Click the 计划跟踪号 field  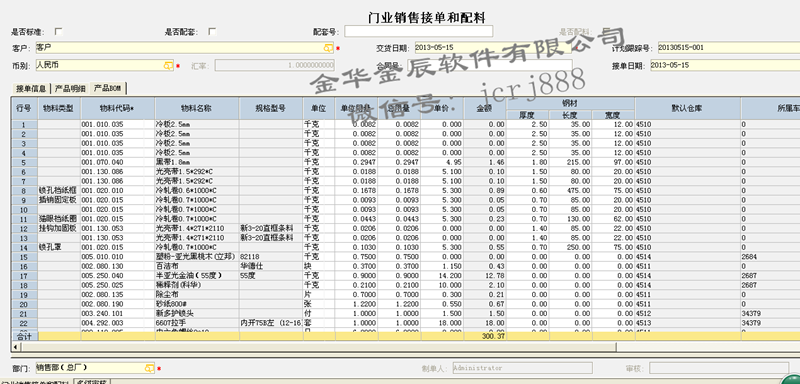[x=729, y=48]
